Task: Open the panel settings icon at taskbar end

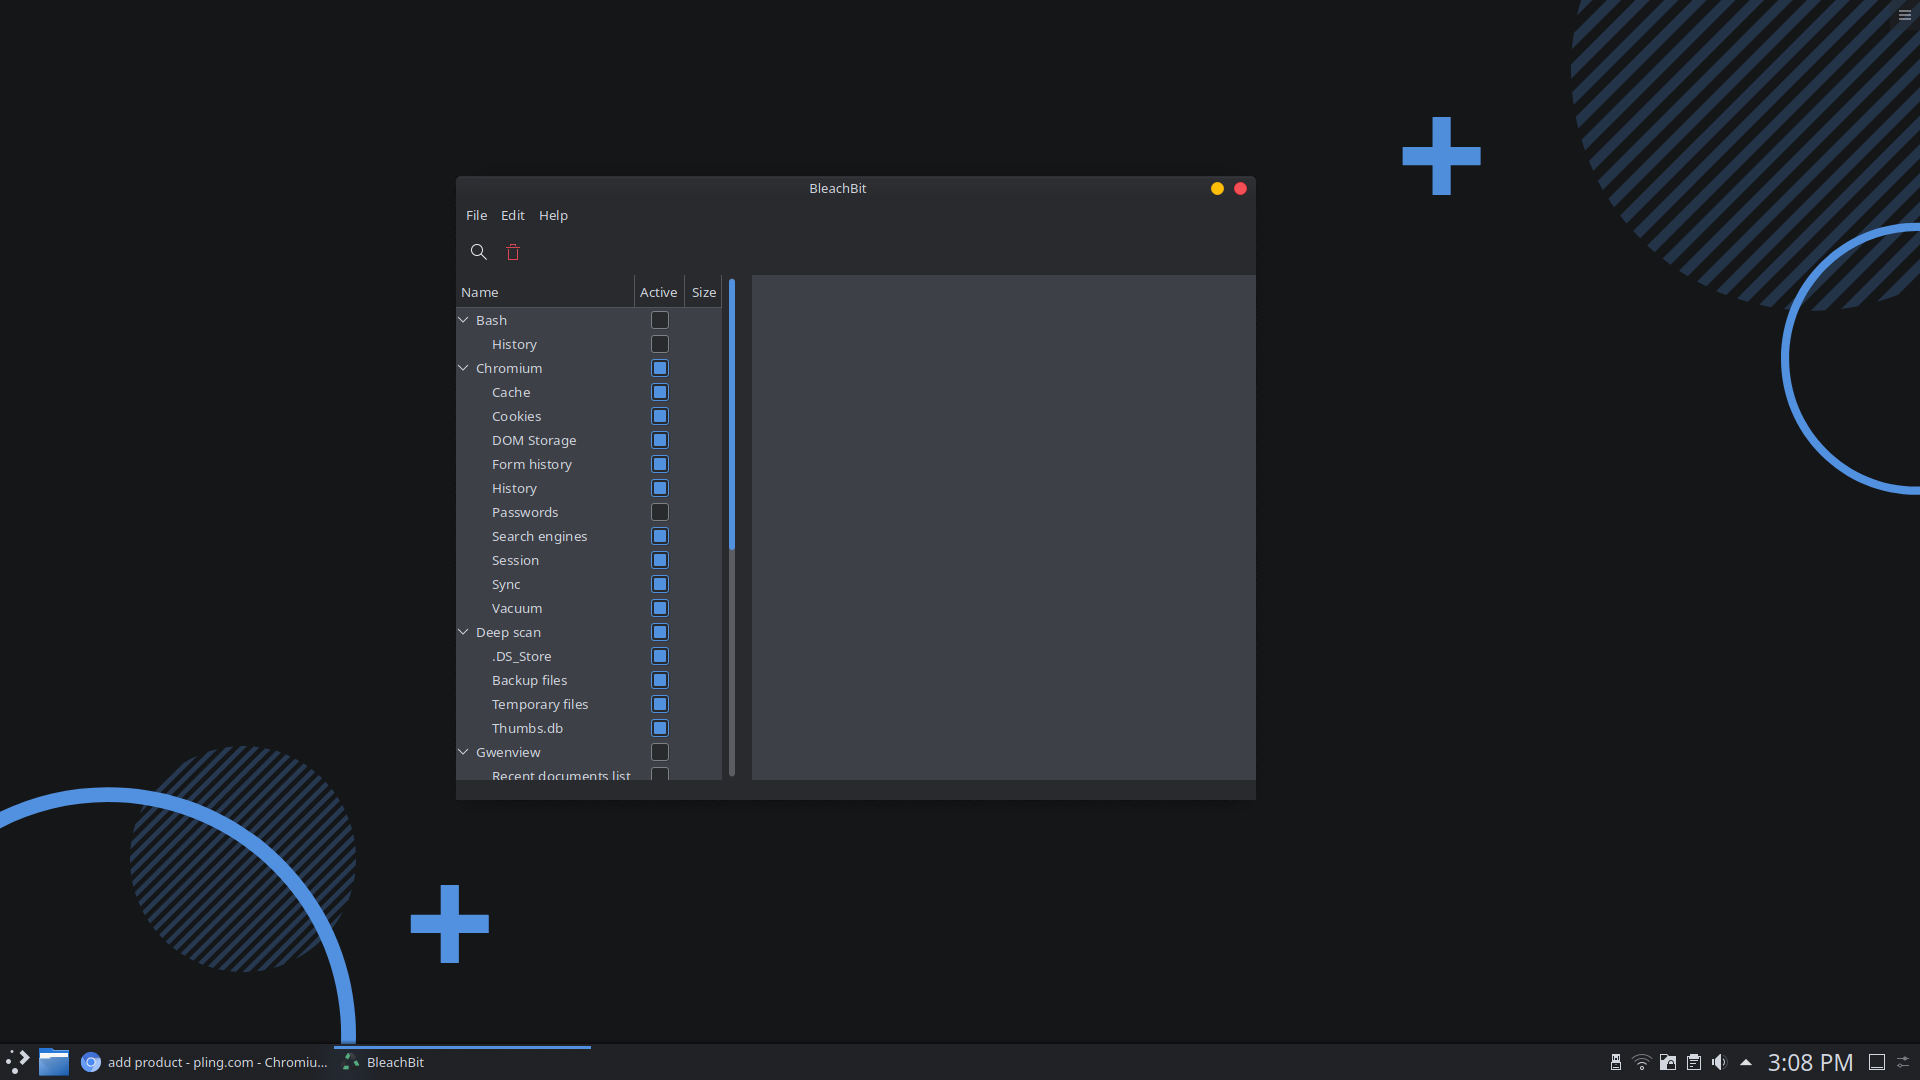Action: pyautogui.click(x=1904, y=1062)
